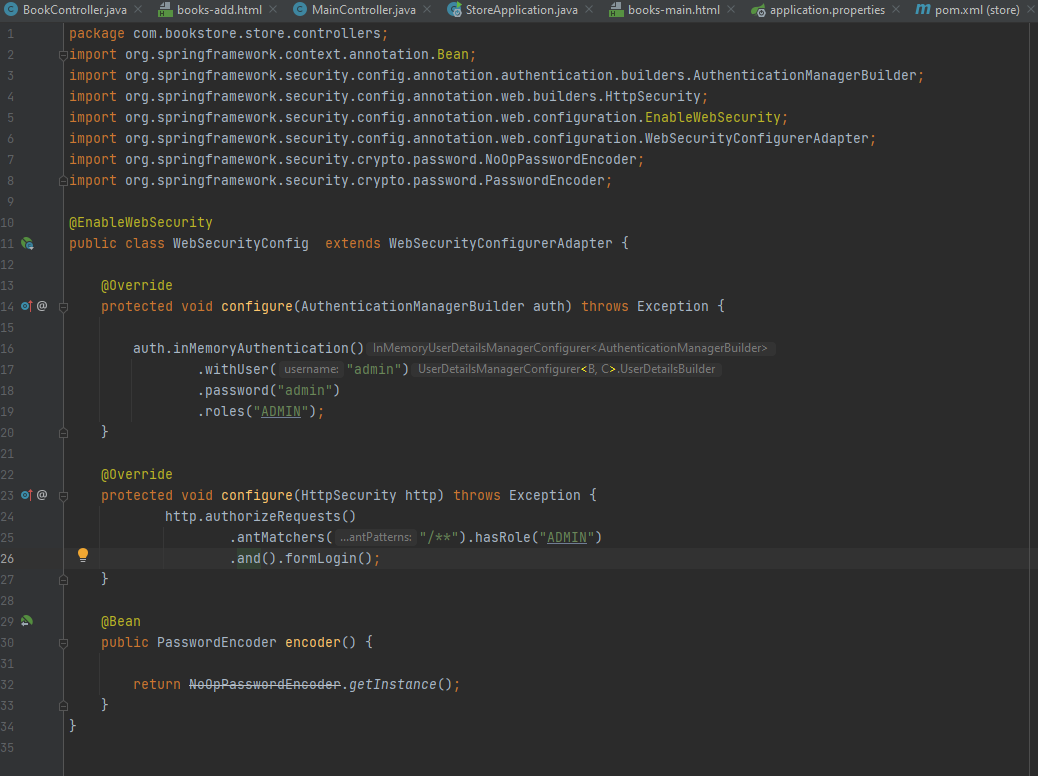
Task: Click the class icon on MainController.java tab
Action: (300, 9)
